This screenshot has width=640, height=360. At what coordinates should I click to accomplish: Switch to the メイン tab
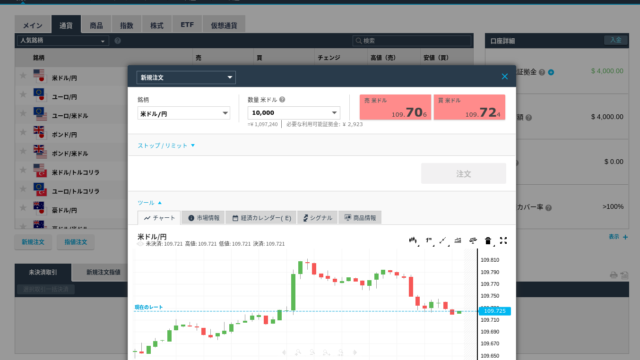[33, 25]
